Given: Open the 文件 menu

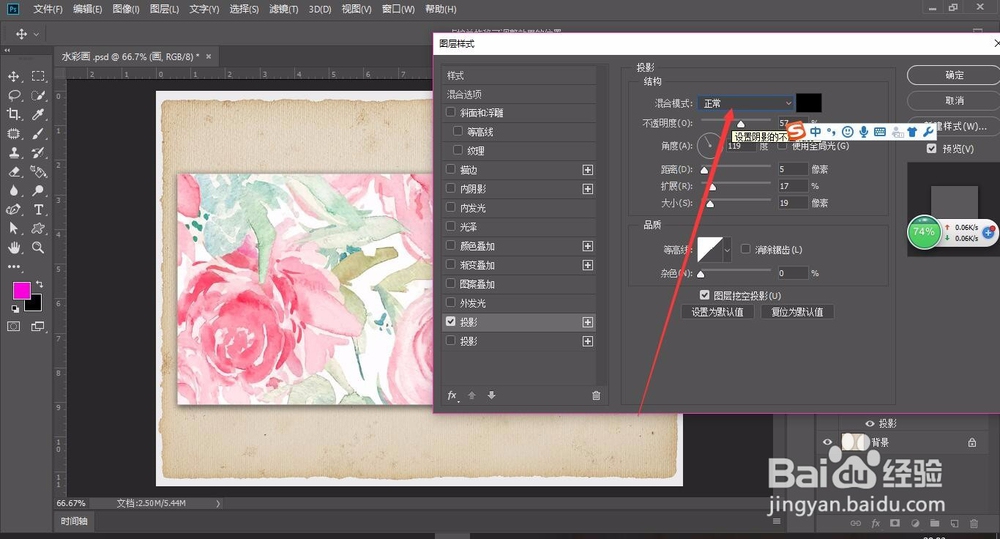Looking at the screenshot, I should pyautogui.click(x=48, y=9).
